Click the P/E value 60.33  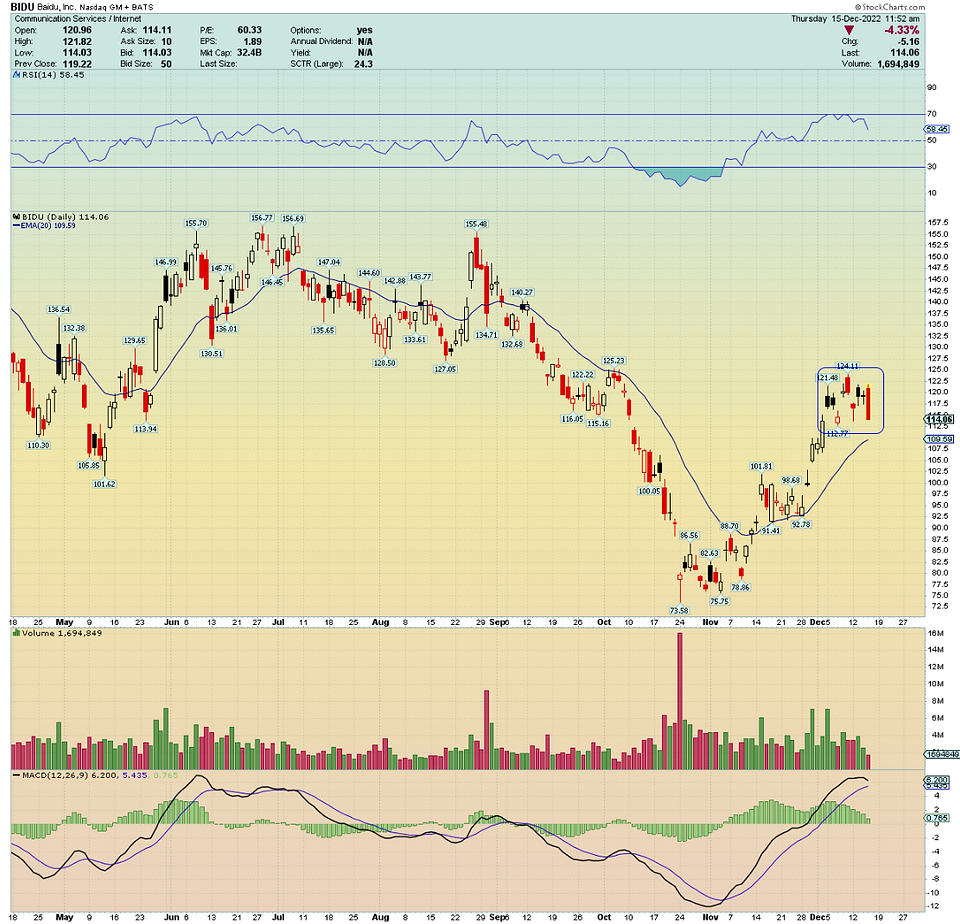pos(250,30)
